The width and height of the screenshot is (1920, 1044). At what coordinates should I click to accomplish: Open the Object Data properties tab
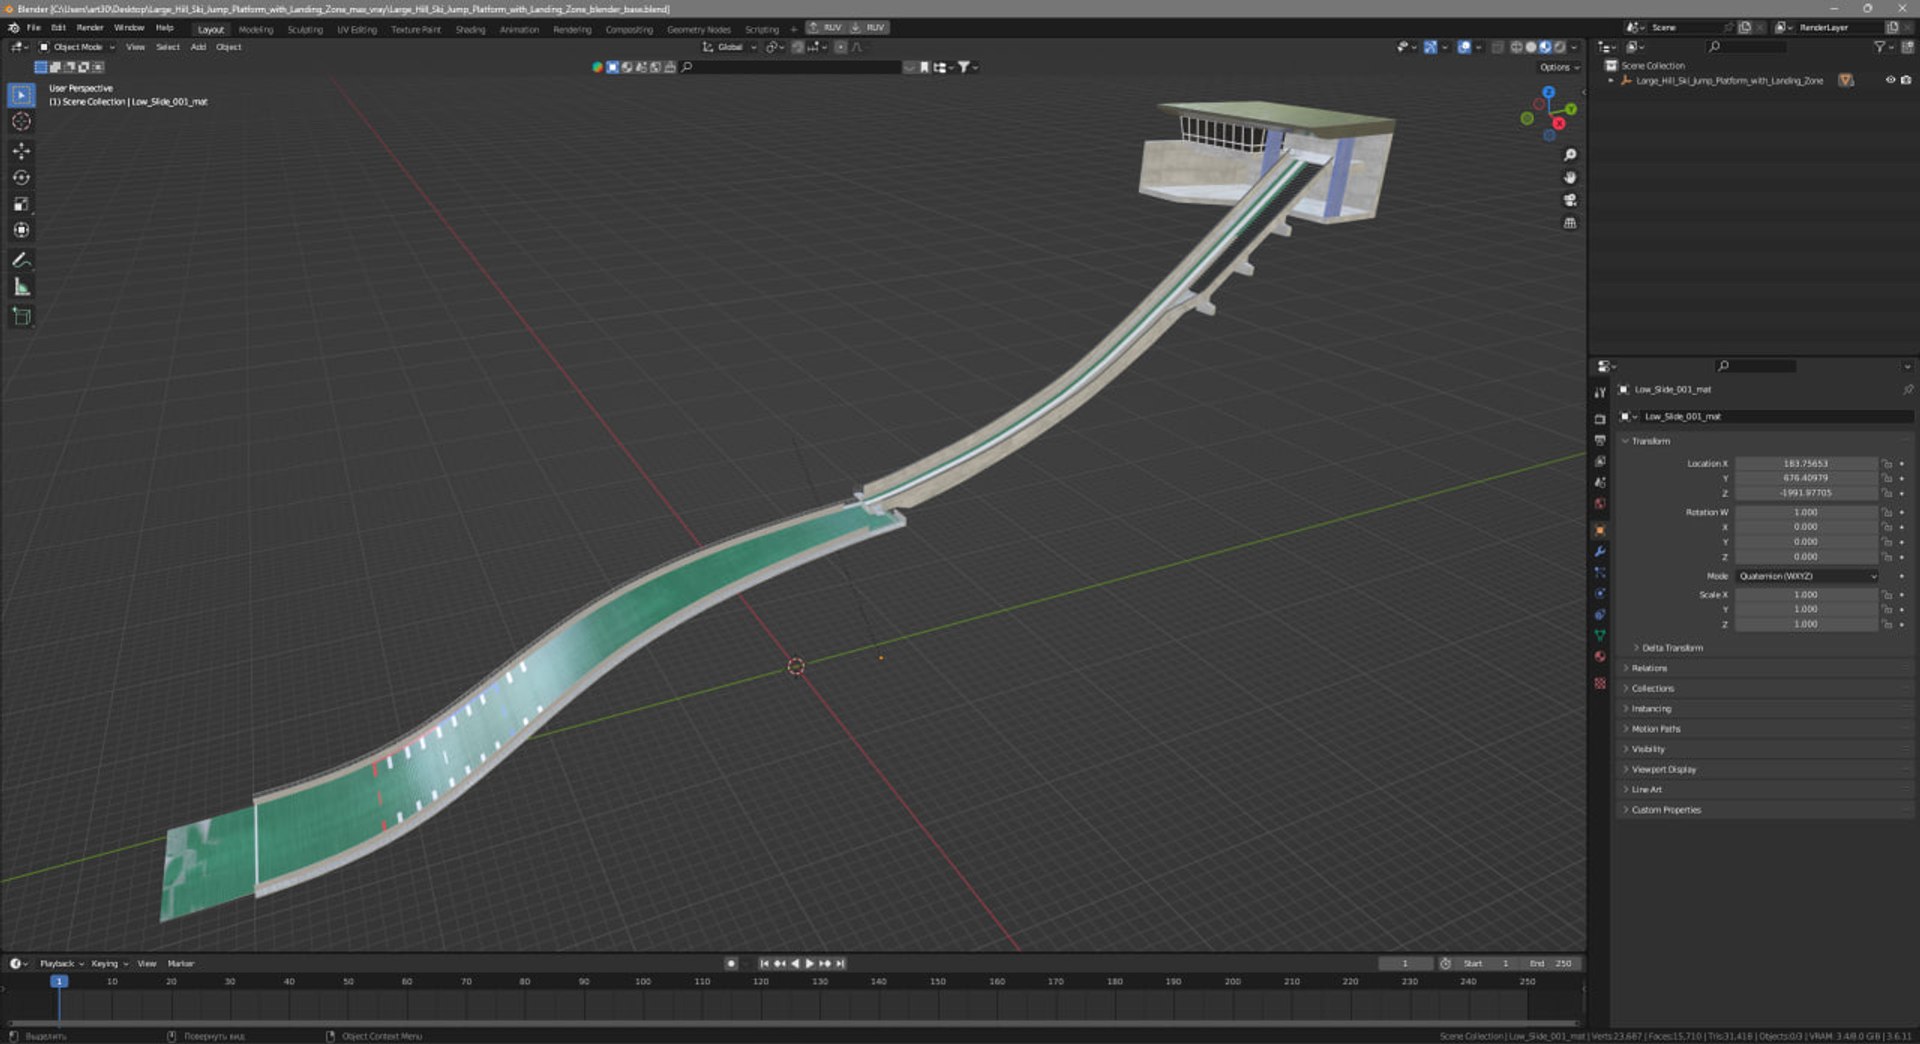click(1600, 635)
